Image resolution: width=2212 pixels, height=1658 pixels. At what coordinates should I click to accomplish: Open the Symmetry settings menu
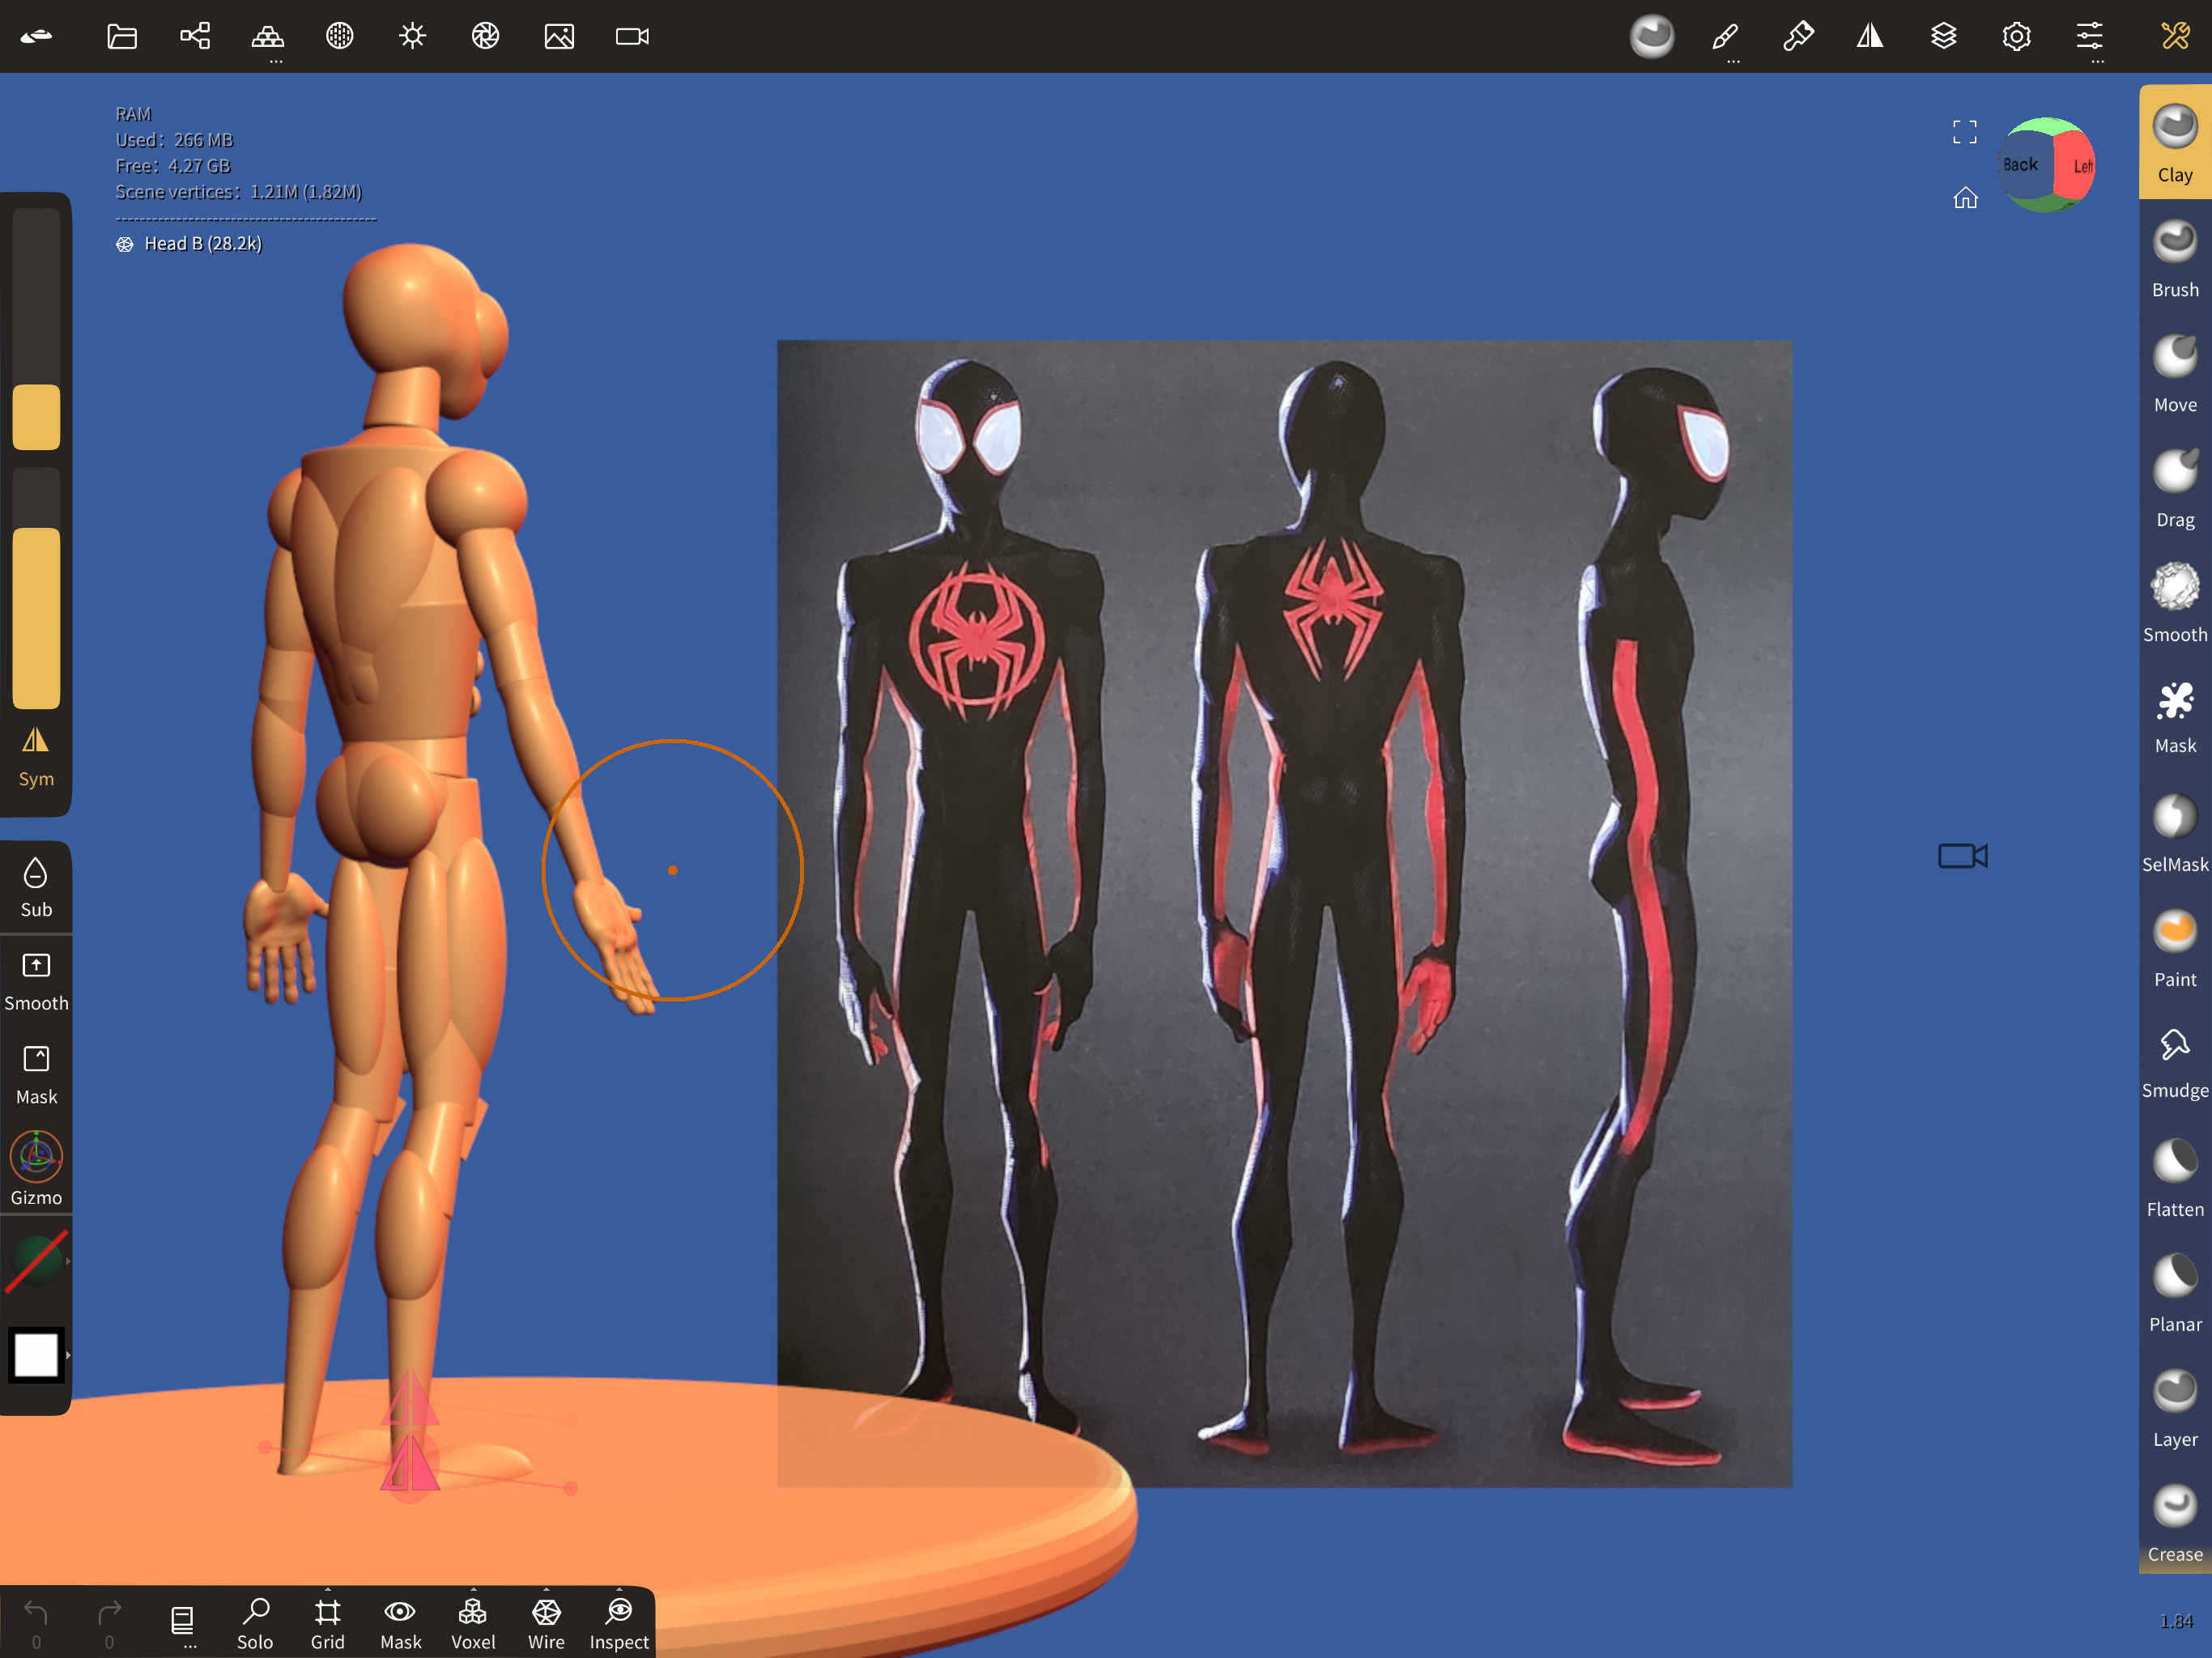click(x=1870, y=37)
